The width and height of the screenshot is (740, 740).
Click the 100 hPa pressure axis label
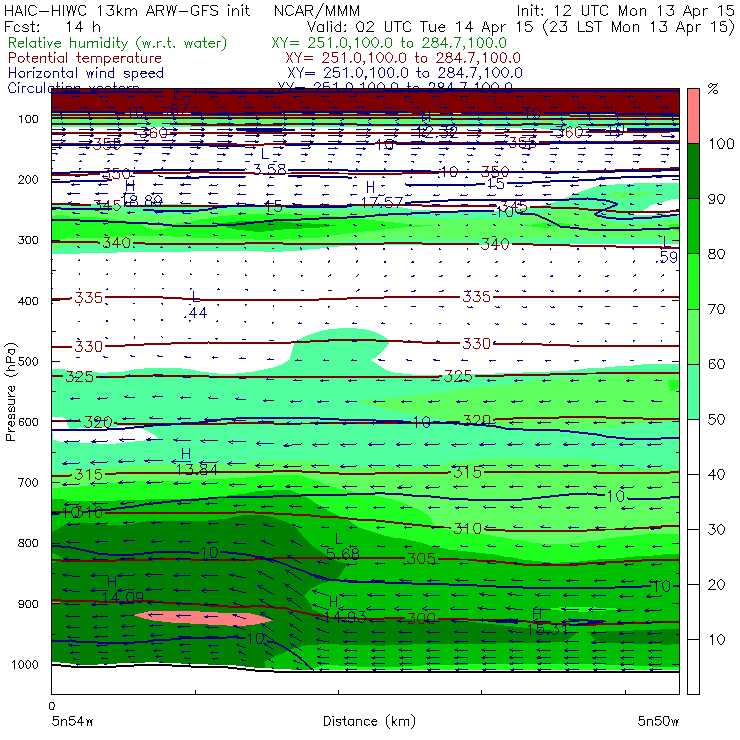pyautogui.click(x=28, y=119)
